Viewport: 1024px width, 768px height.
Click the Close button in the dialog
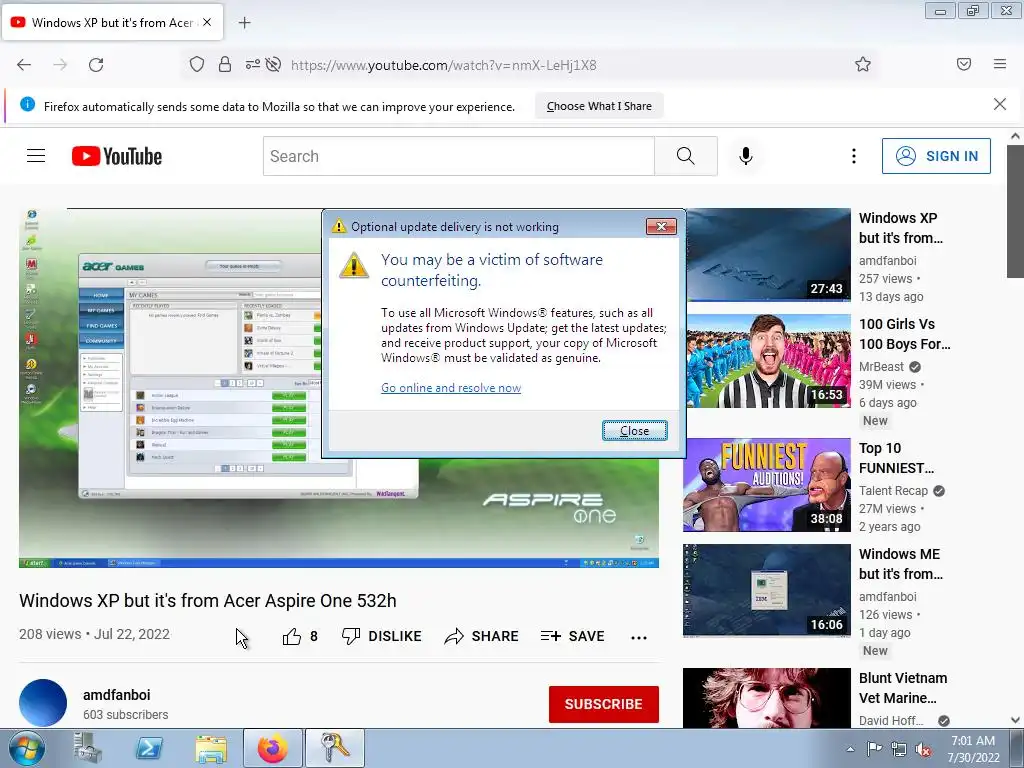coord(634,431)
